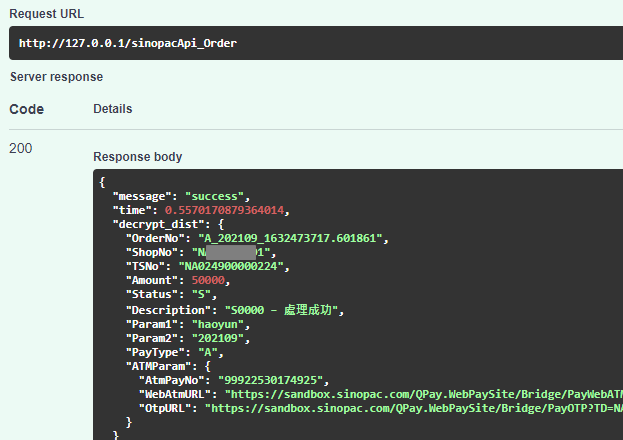Viewport: 623px width, 440px height.
Task: Click Param1 value haoyun
Action: coord(218,325)
